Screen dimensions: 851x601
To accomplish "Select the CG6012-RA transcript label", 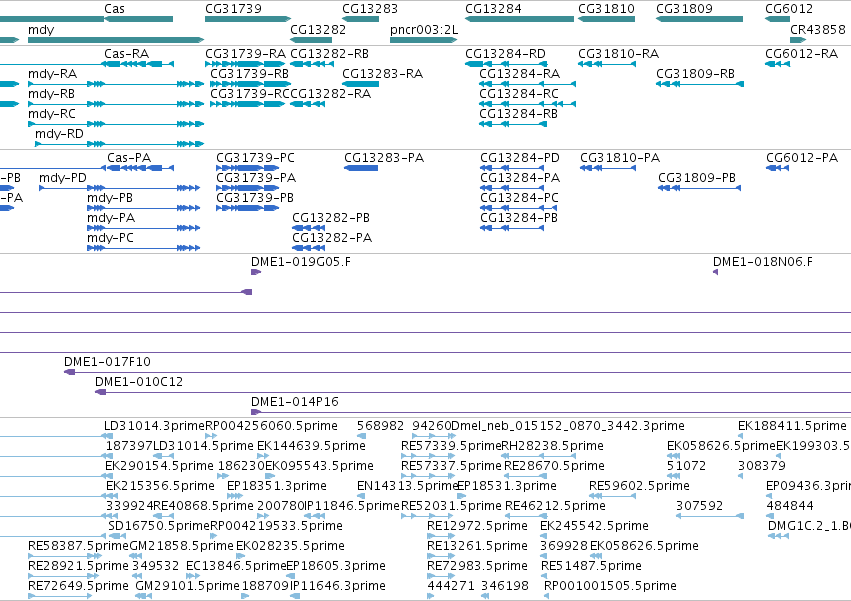I will coord(801,54).
